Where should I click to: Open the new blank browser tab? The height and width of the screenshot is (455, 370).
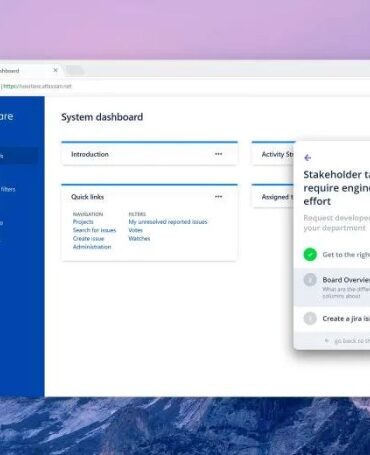74,70
